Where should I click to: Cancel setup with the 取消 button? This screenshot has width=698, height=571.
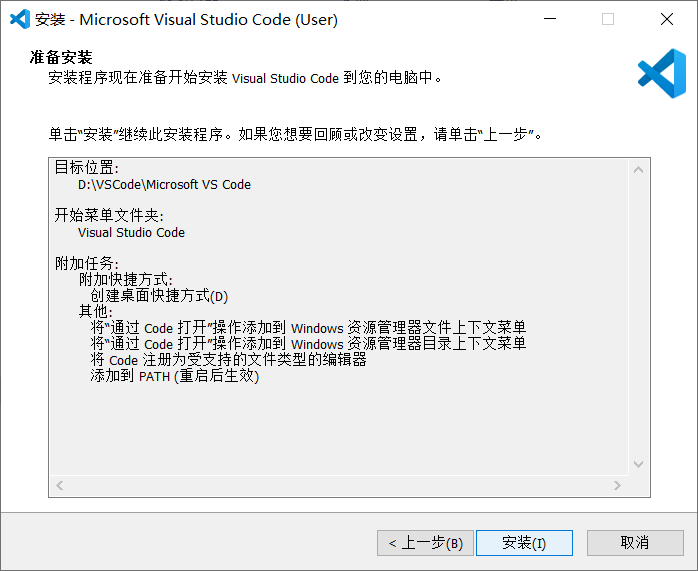click(x=635, y=543)
